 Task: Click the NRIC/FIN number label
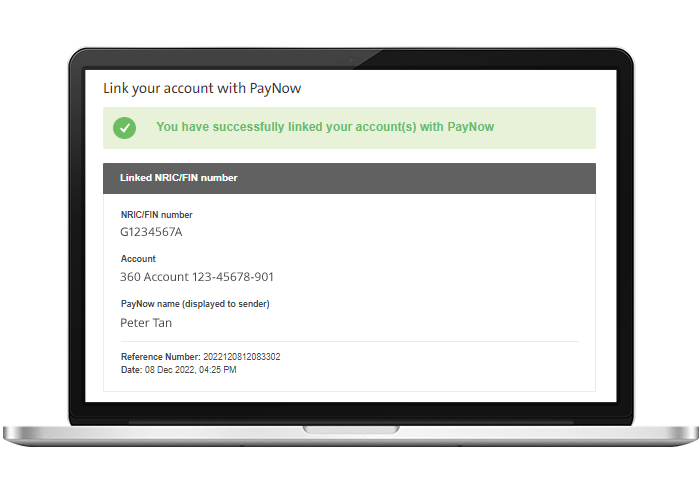(x=156, y=215)
